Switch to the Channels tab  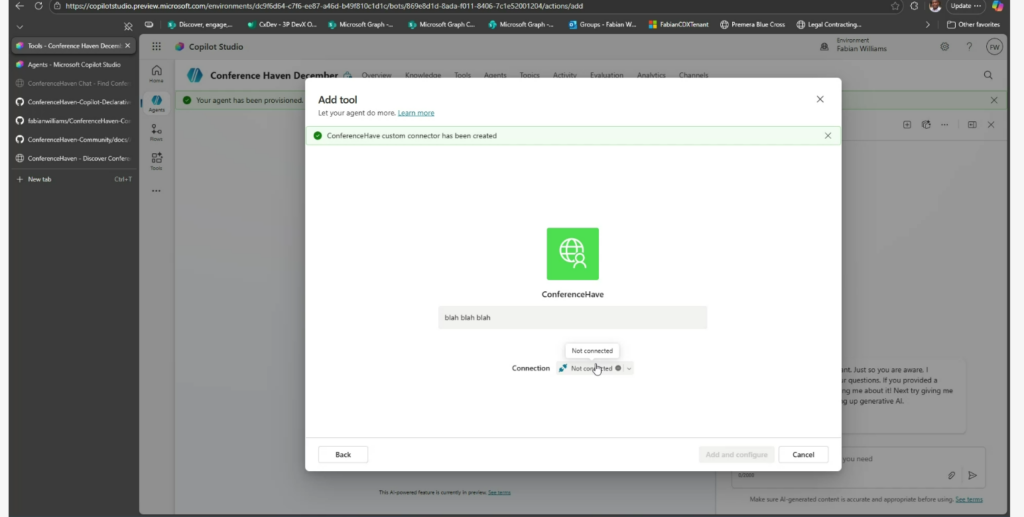pos(694,75)
